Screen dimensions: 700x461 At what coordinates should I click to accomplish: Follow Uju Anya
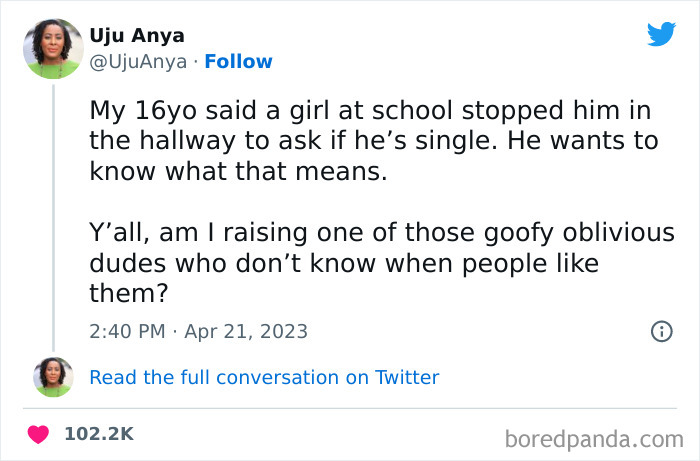[238, 61]
